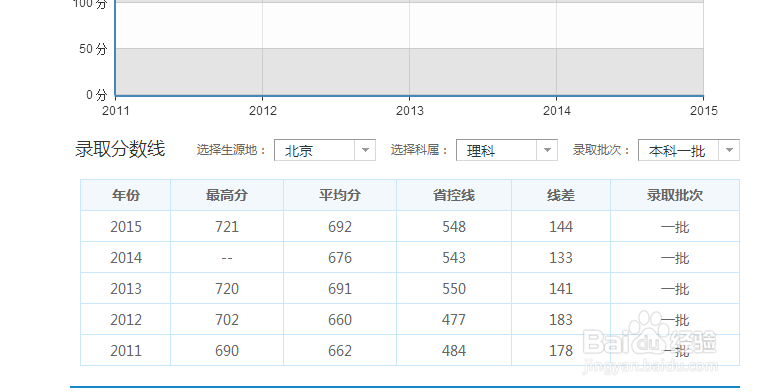Select the 2013 year cell in table

point(126,288)
